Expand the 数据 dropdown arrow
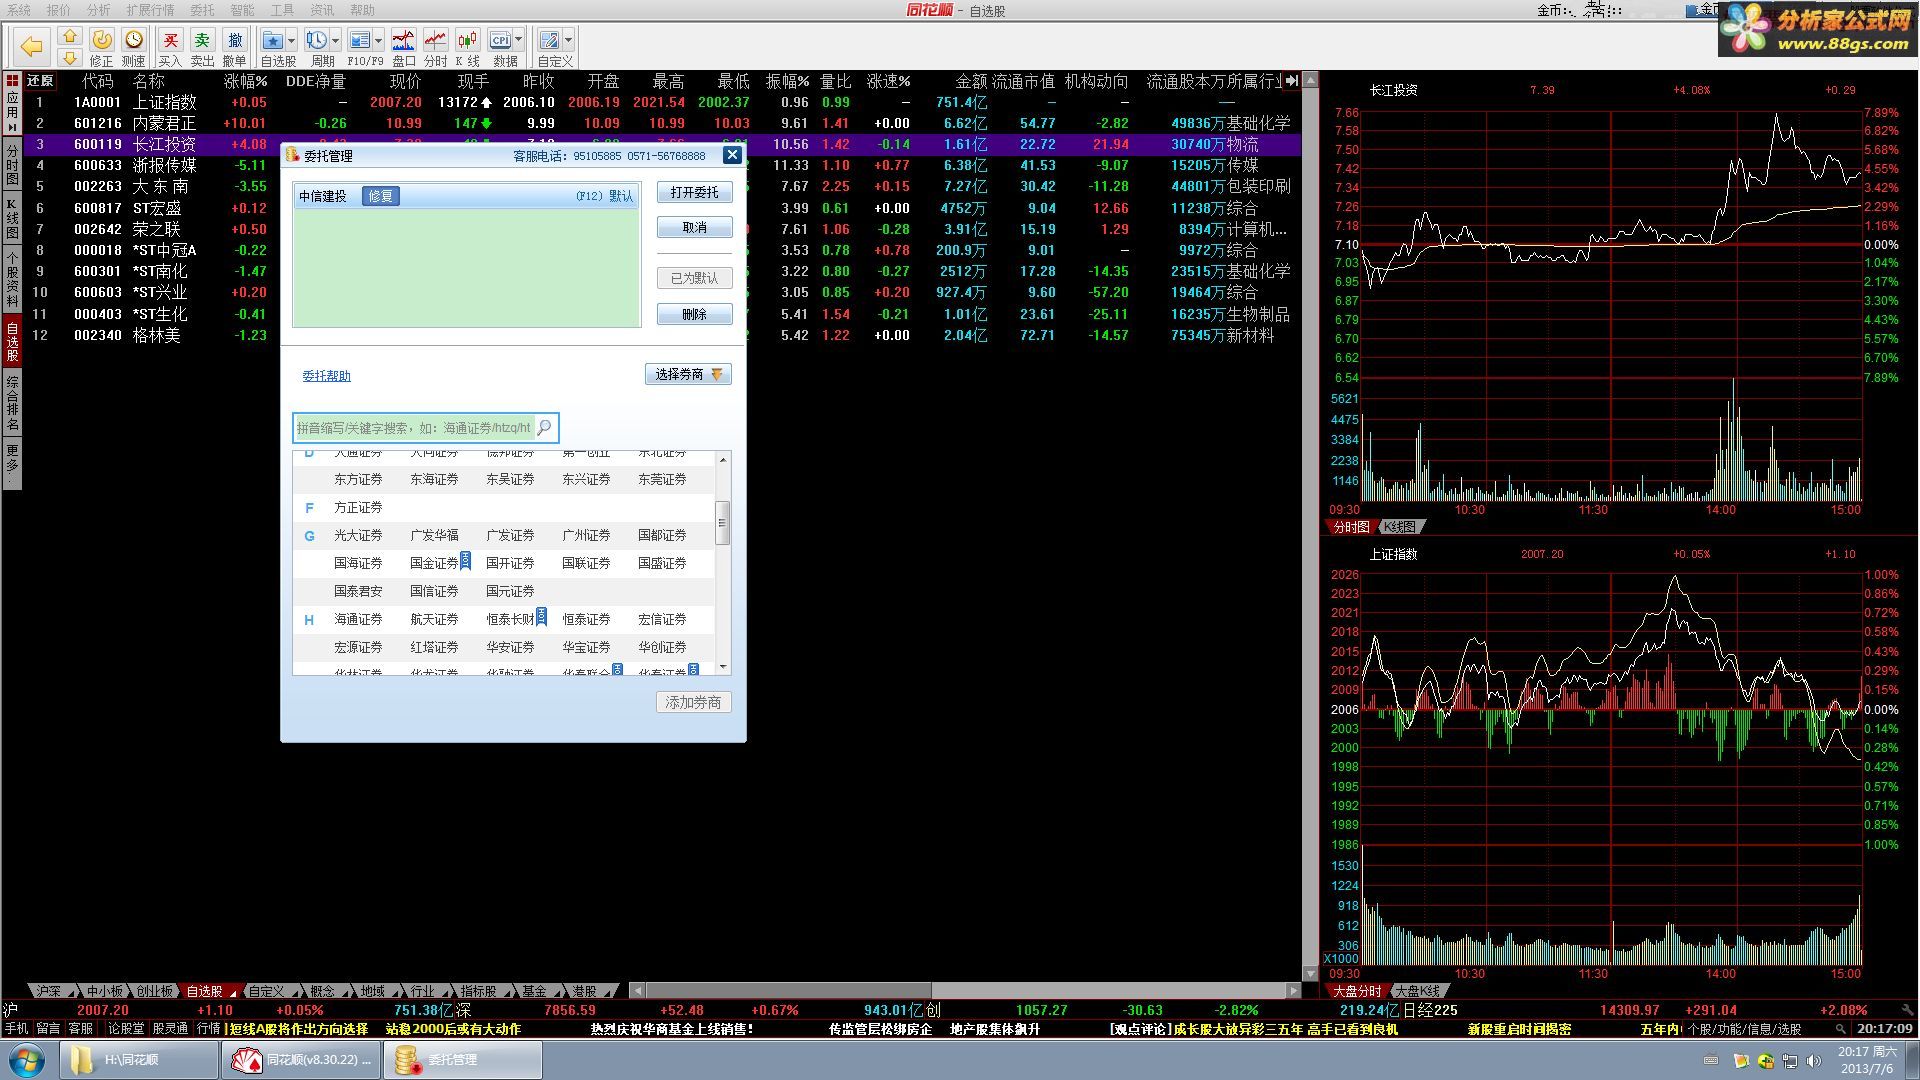1920x1080 pixels. [518, 40]
